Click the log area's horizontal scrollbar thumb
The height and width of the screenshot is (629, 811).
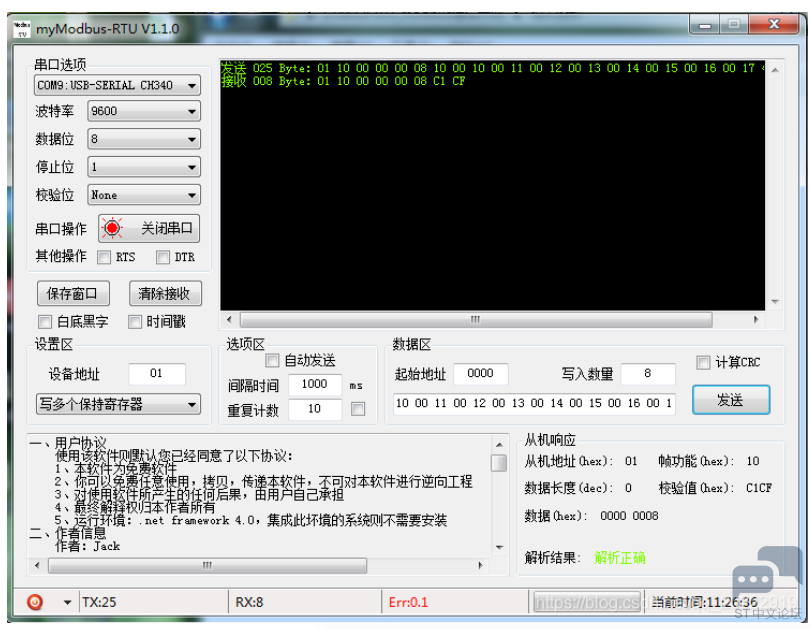pyautogui.click(x=475, y=320)
